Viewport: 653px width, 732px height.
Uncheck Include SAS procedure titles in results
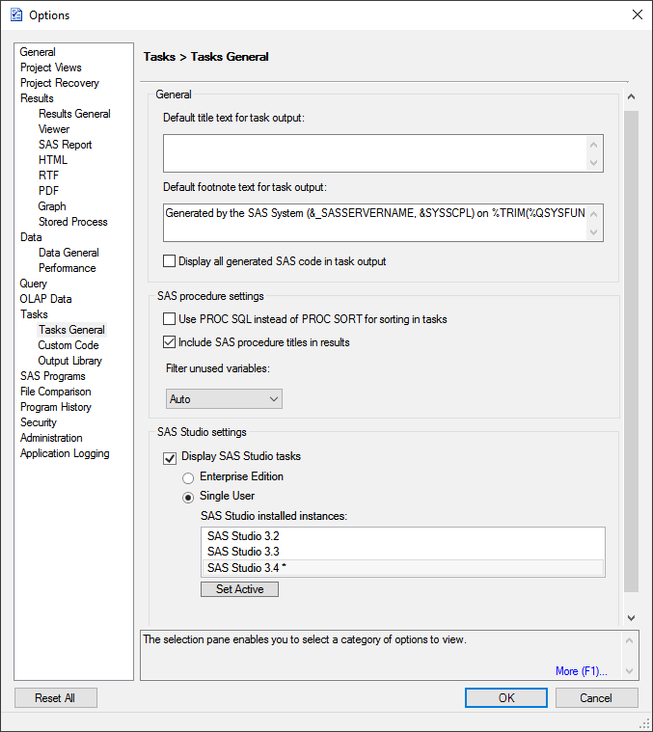click(169, 342)
